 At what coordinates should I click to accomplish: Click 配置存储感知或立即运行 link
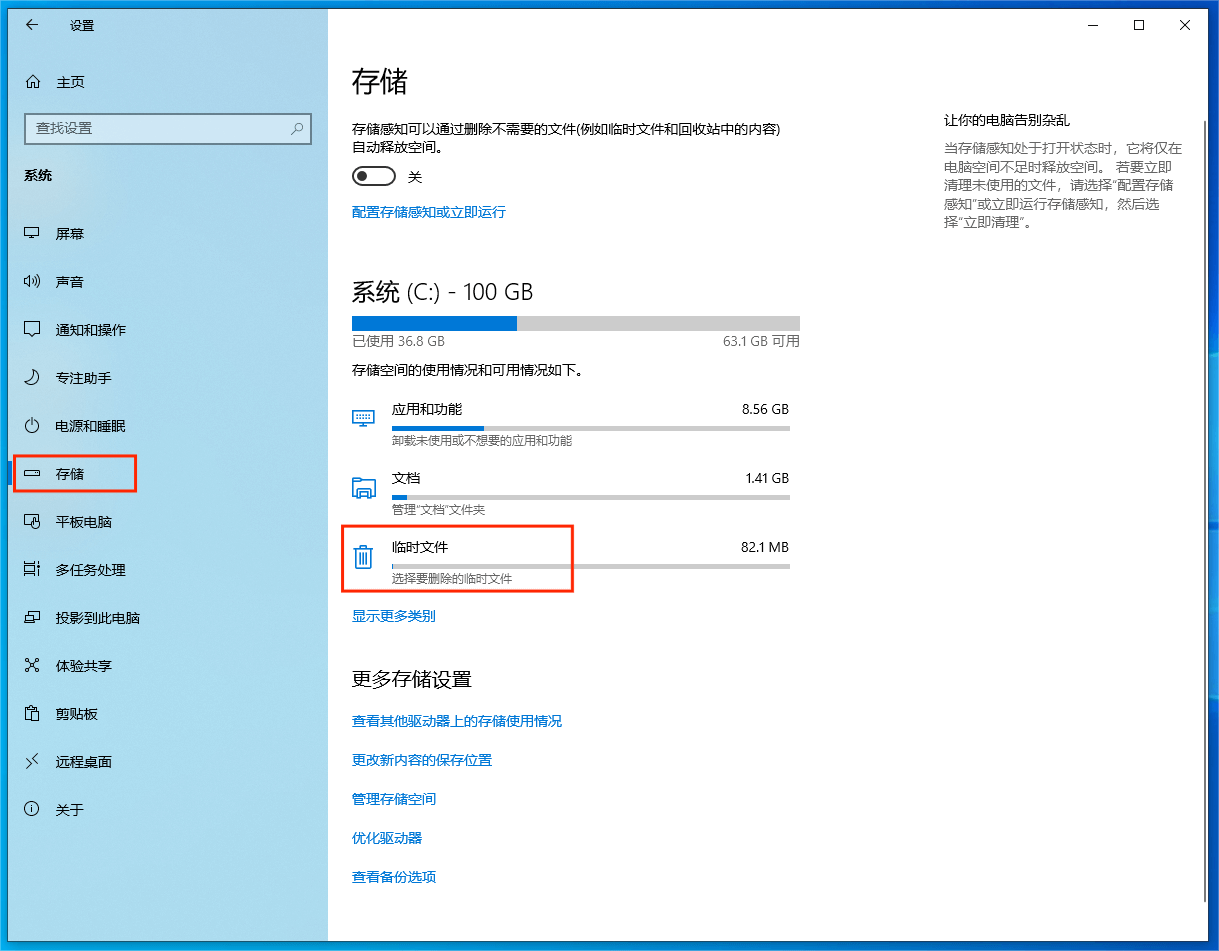tap(428, 212)
